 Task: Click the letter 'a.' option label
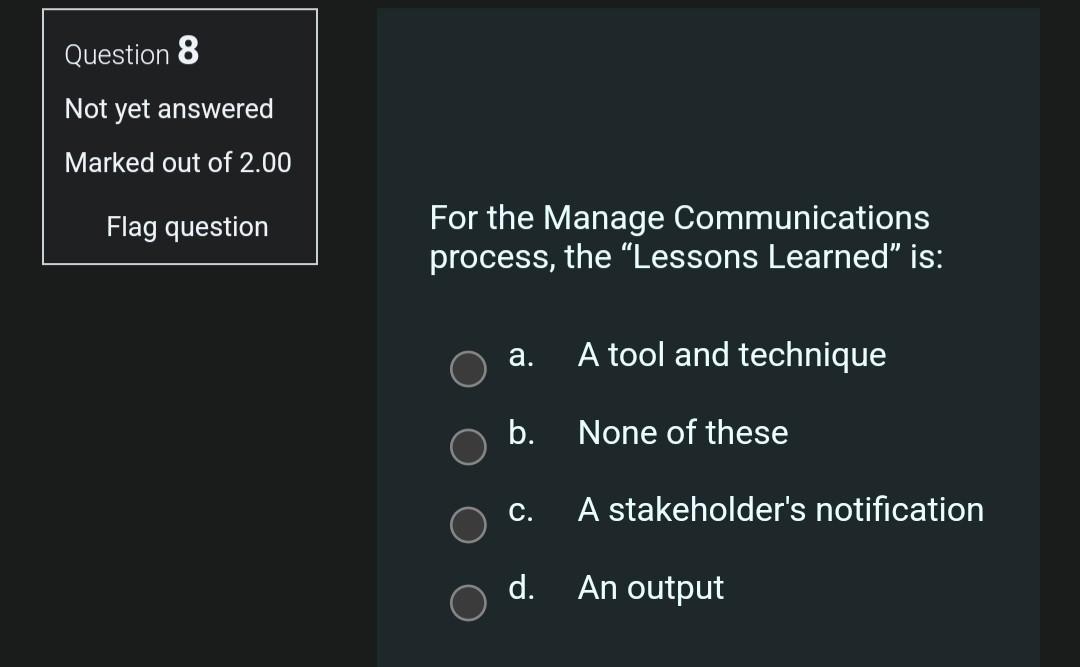point(521,355)
